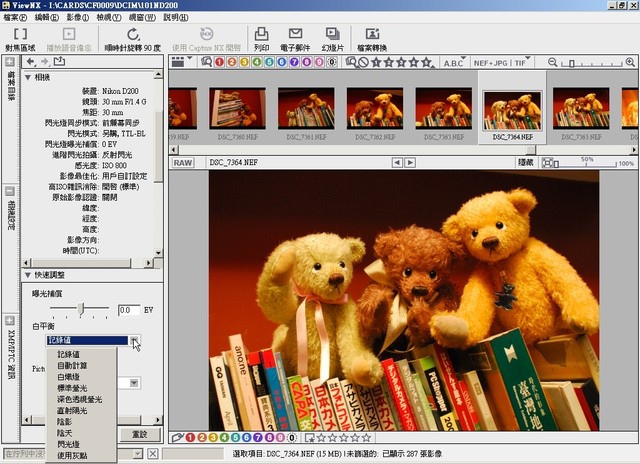
Task: Show next image with right arrow
Action: (410, 162)
